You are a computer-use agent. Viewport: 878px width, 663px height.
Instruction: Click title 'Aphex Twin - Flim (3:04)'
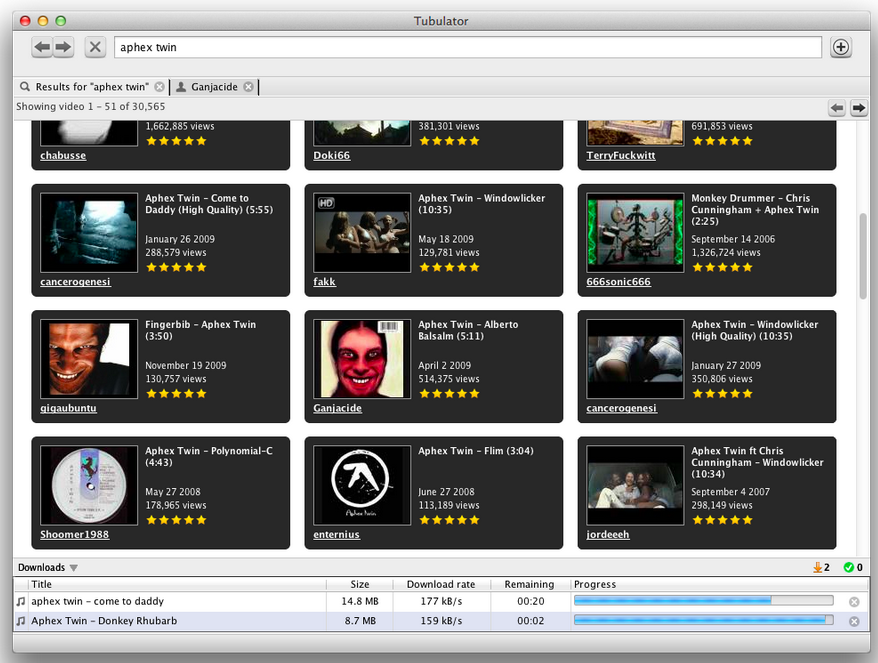coord(476,451)
